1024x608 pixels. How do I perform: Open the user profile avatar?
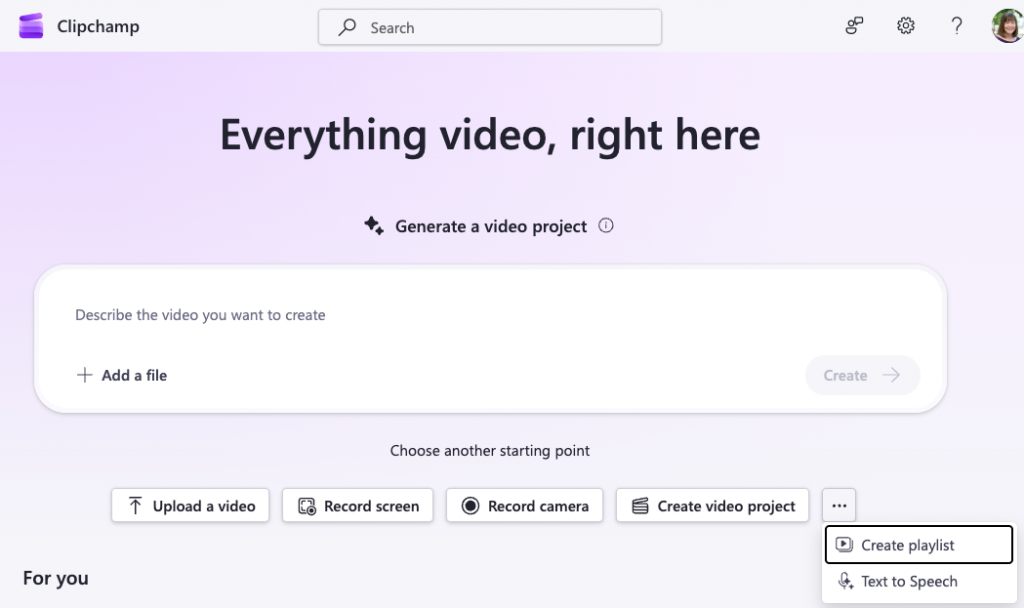coord(1007,26)
